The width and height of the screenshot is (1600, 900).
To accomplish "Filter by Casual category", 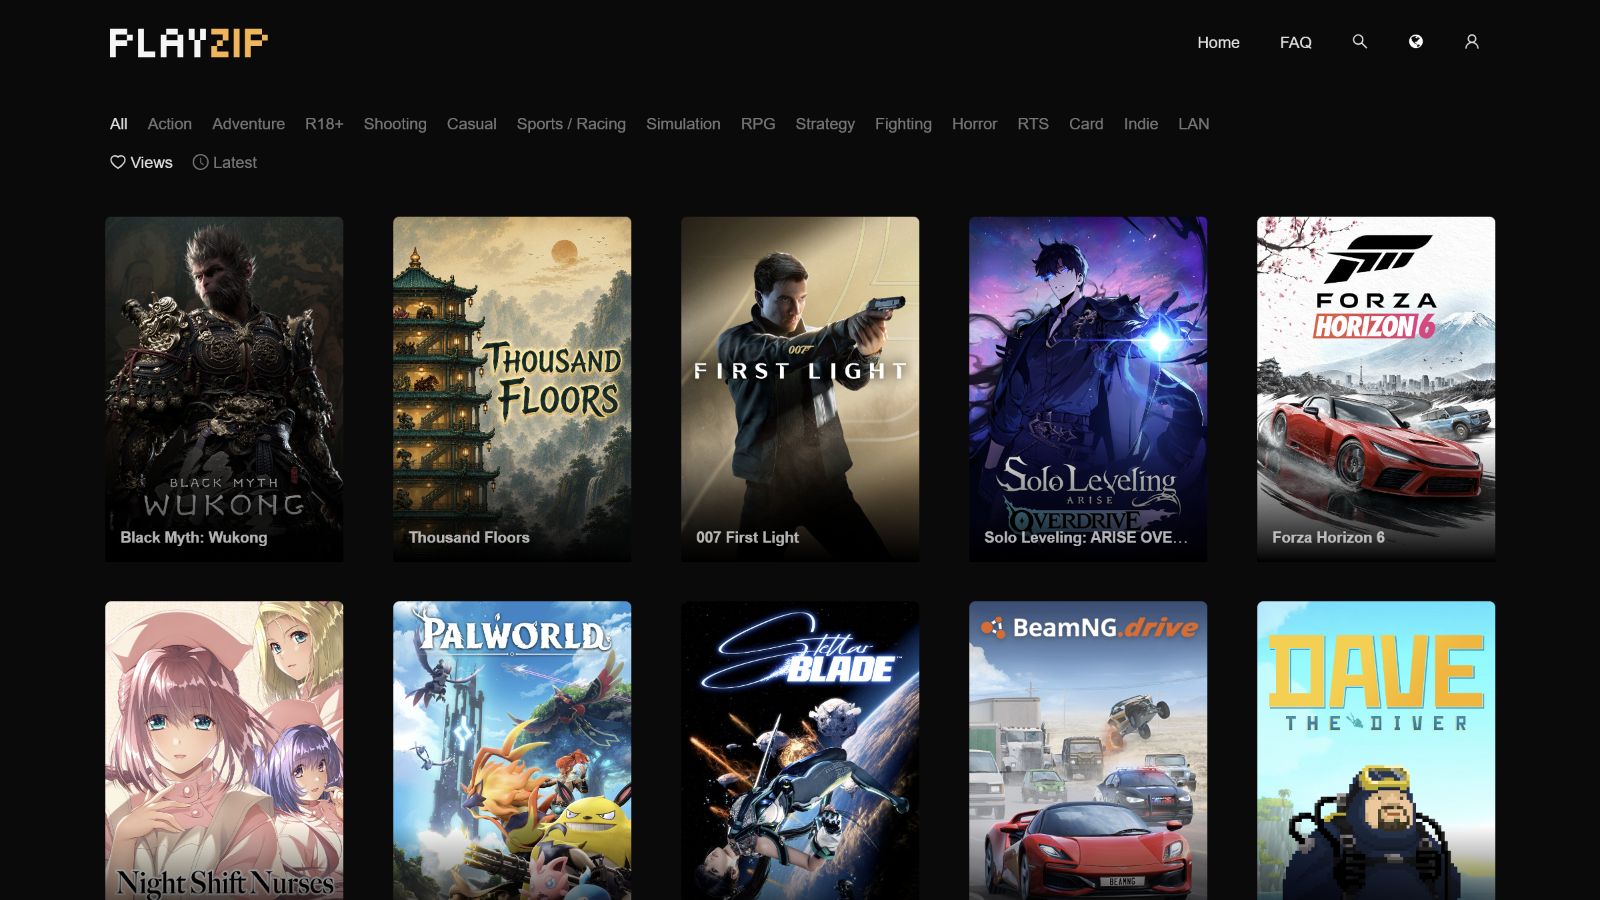I will coord(471,124).
